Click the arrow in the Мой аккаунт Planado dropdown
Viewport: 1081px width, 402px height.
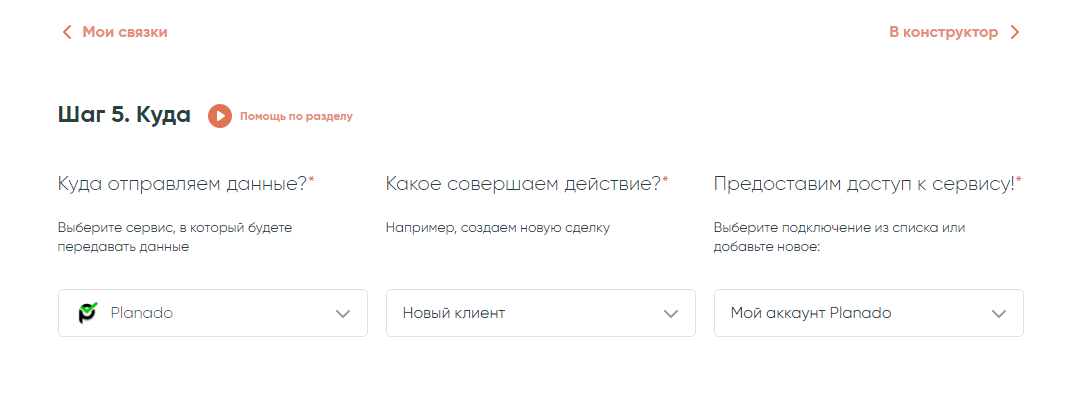point(998,313)
